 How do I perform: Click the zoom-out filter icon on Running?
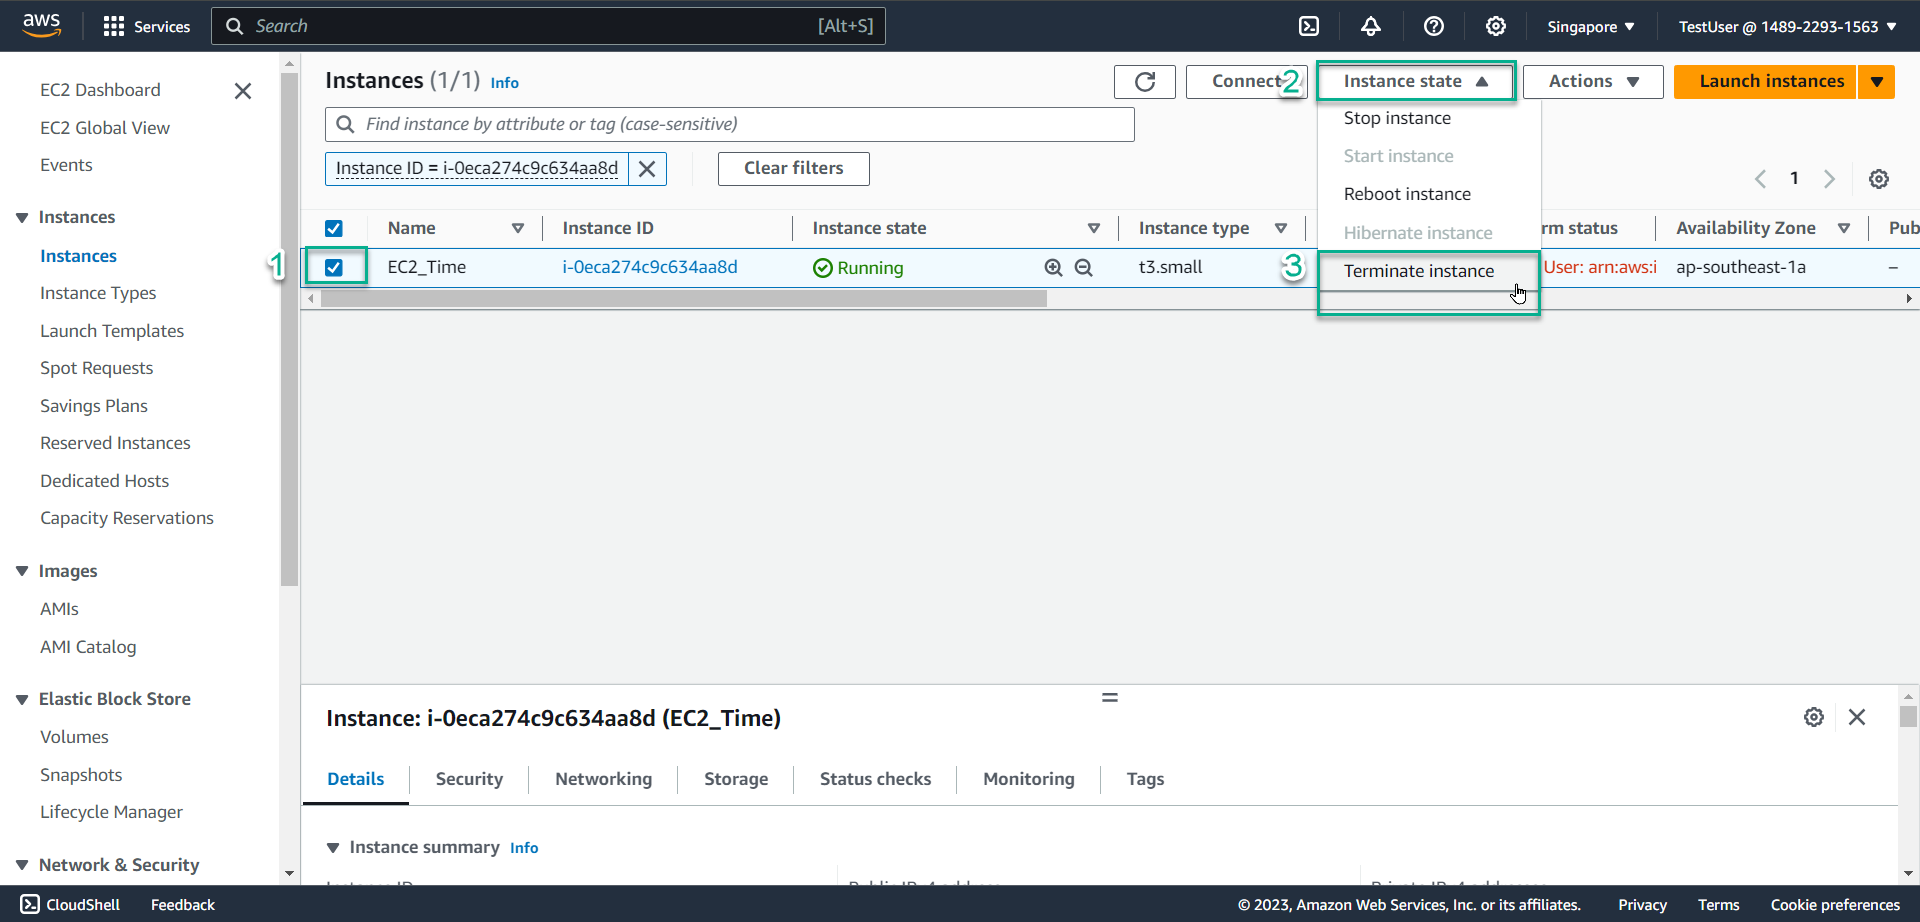tap(1083, 268)
